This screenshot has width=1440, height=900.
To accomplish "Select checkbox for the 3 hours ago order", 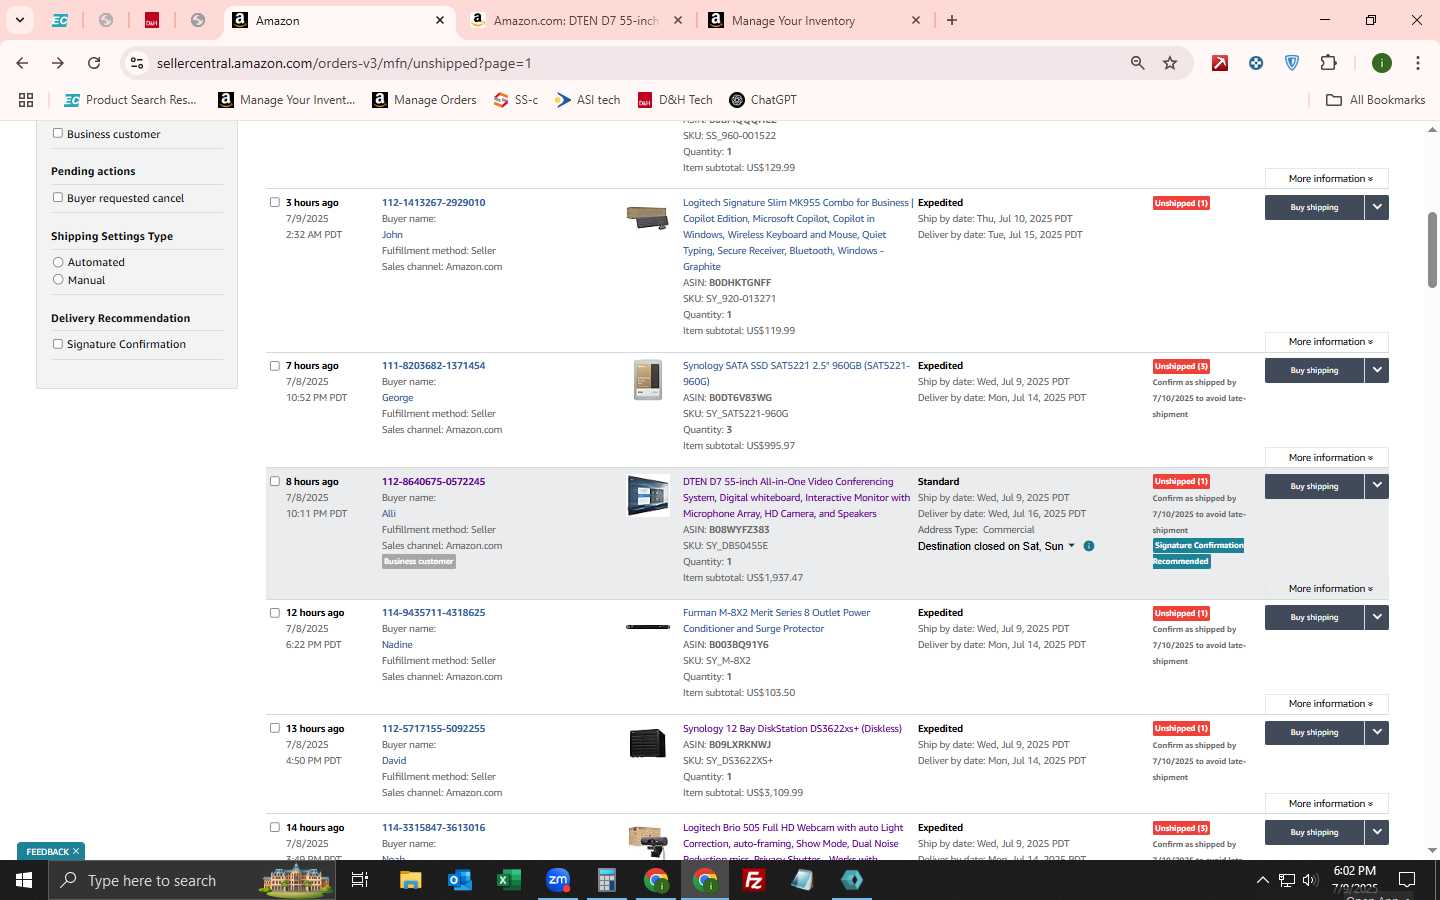I will pyautogui.click(x=275, y=202).
